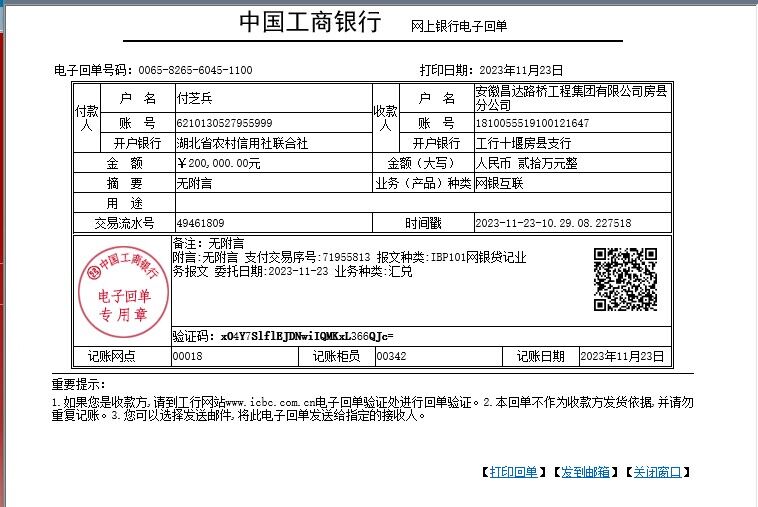The width and height of the screenshot is (758, 507).
Task: Click the 打印回单 print receipt link
Action: click(514, 472)
